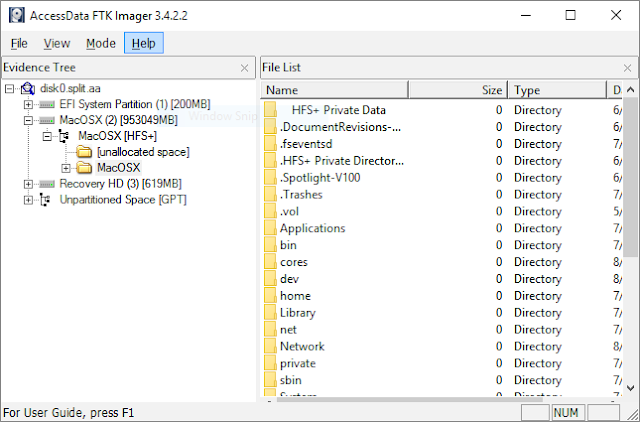Click the Recovery HD partition drive icon
This screenshot has width=640, height=422.
pyautogui.click(x=46, y=184)
